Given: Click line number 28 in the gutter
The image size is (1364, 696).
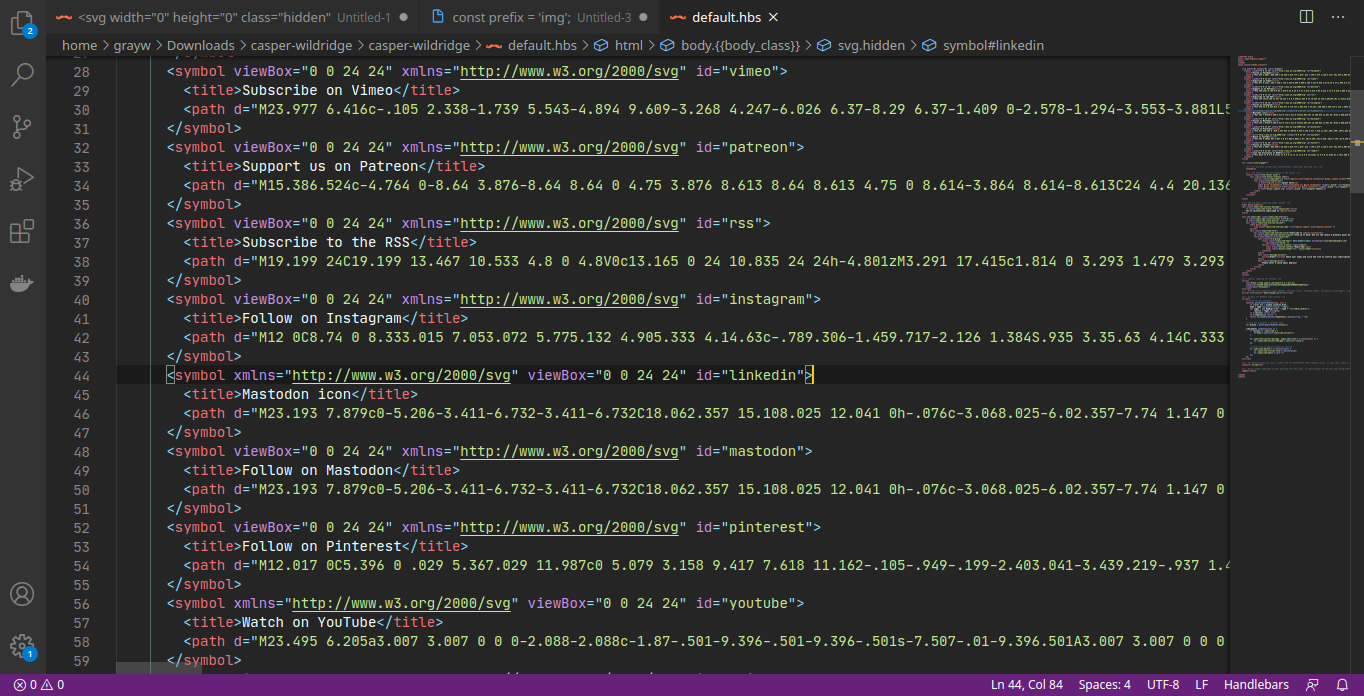Looking at the screenshot, I should click(81, 72).
